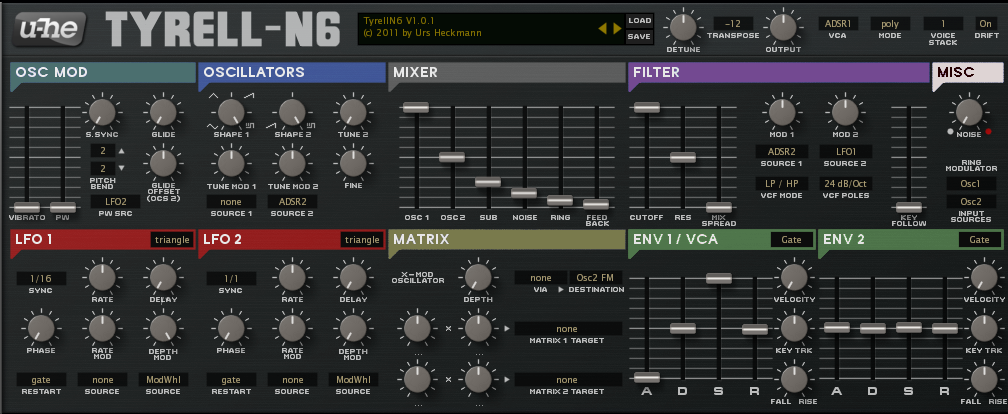Click the LFO 1 RATE knob

click(x=102, y=277)
